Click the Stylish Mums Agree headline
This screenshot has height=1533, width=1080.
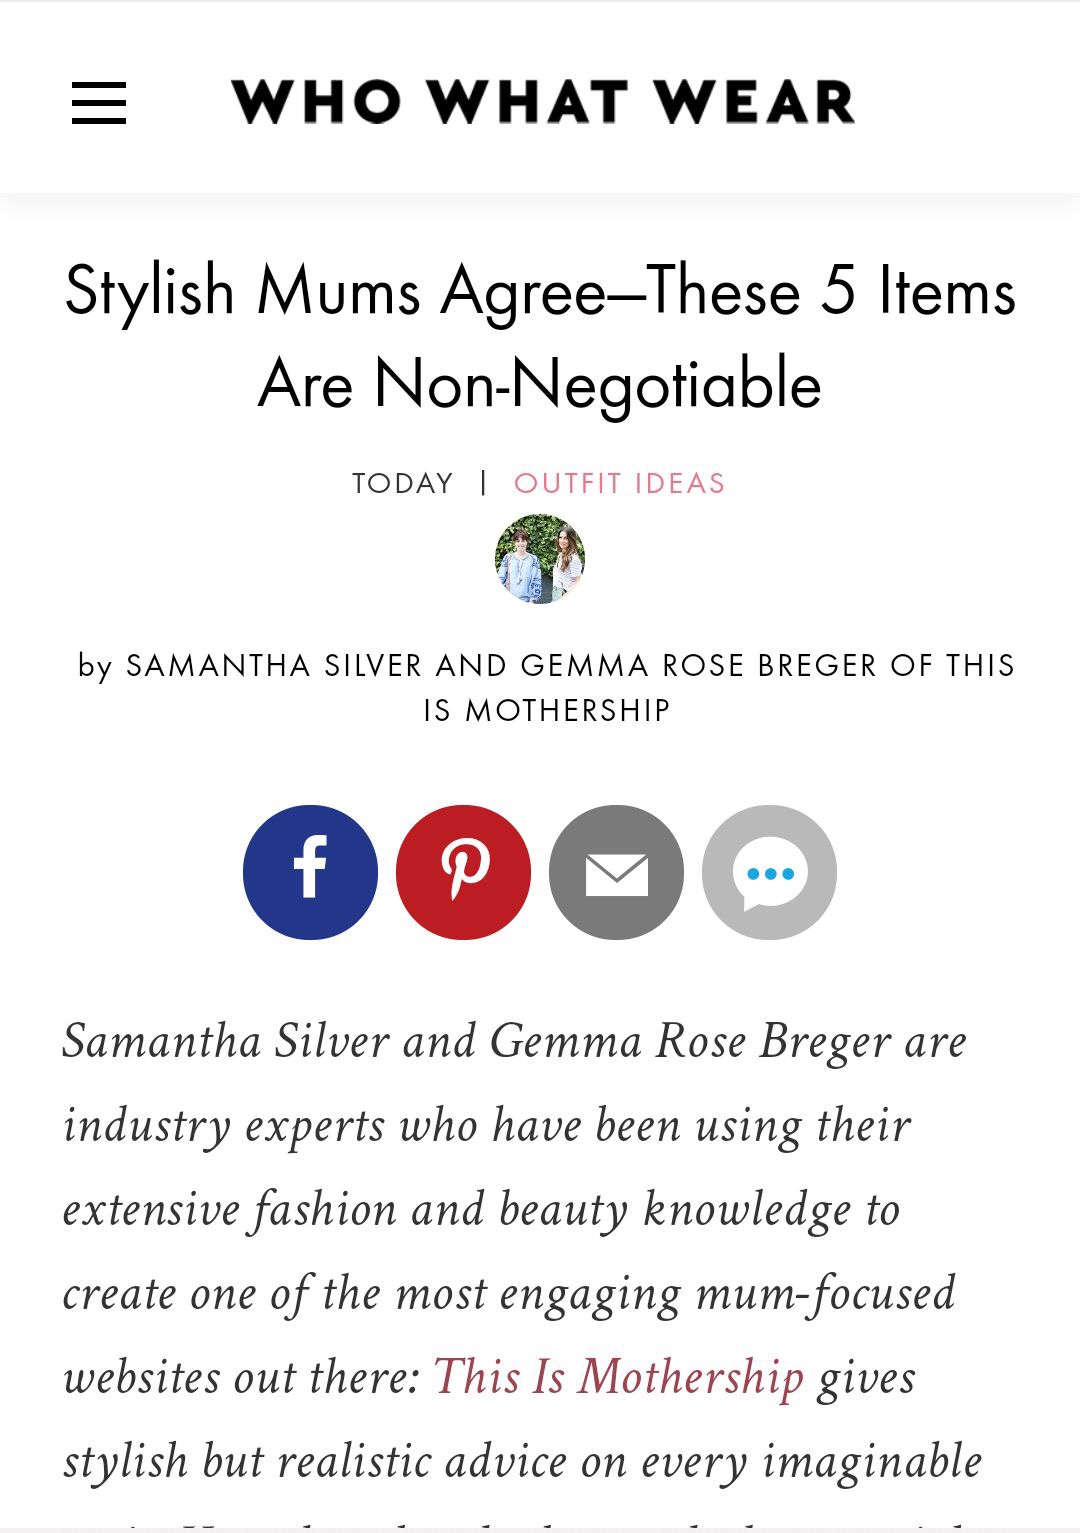coord(540,291)
